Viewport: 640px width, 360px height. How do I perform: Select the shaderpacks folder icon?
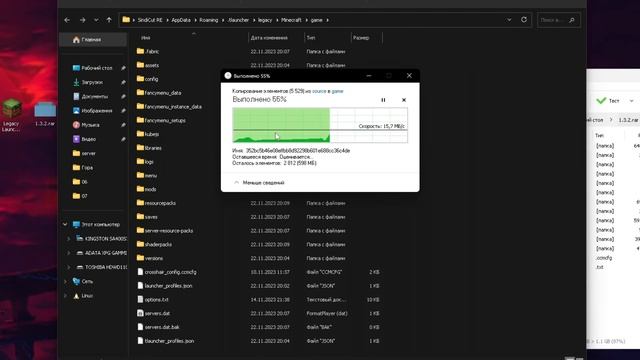pos(140,244)
